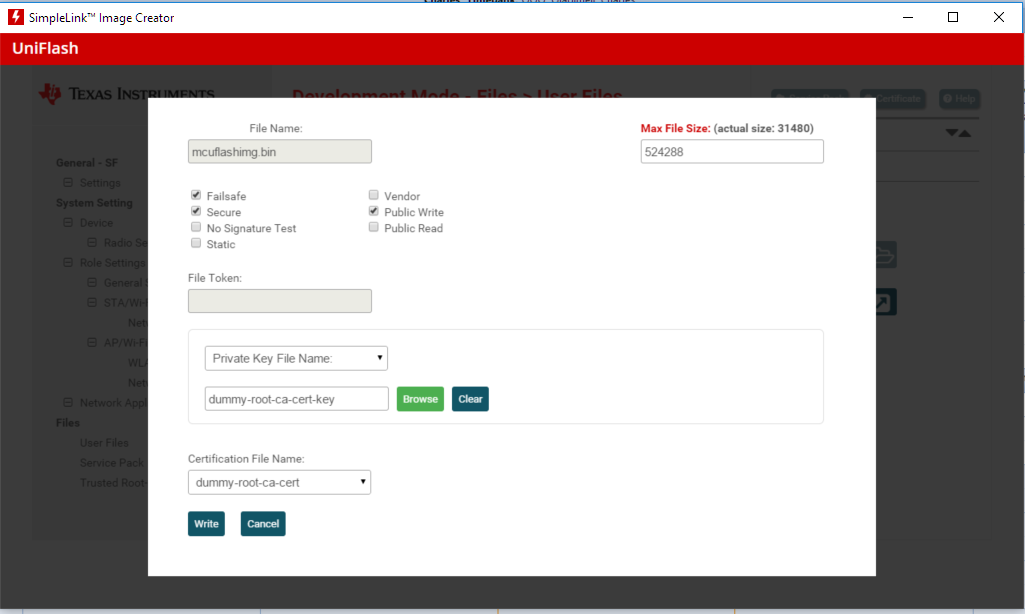Collapse the Settings node under General

[68, 182]
